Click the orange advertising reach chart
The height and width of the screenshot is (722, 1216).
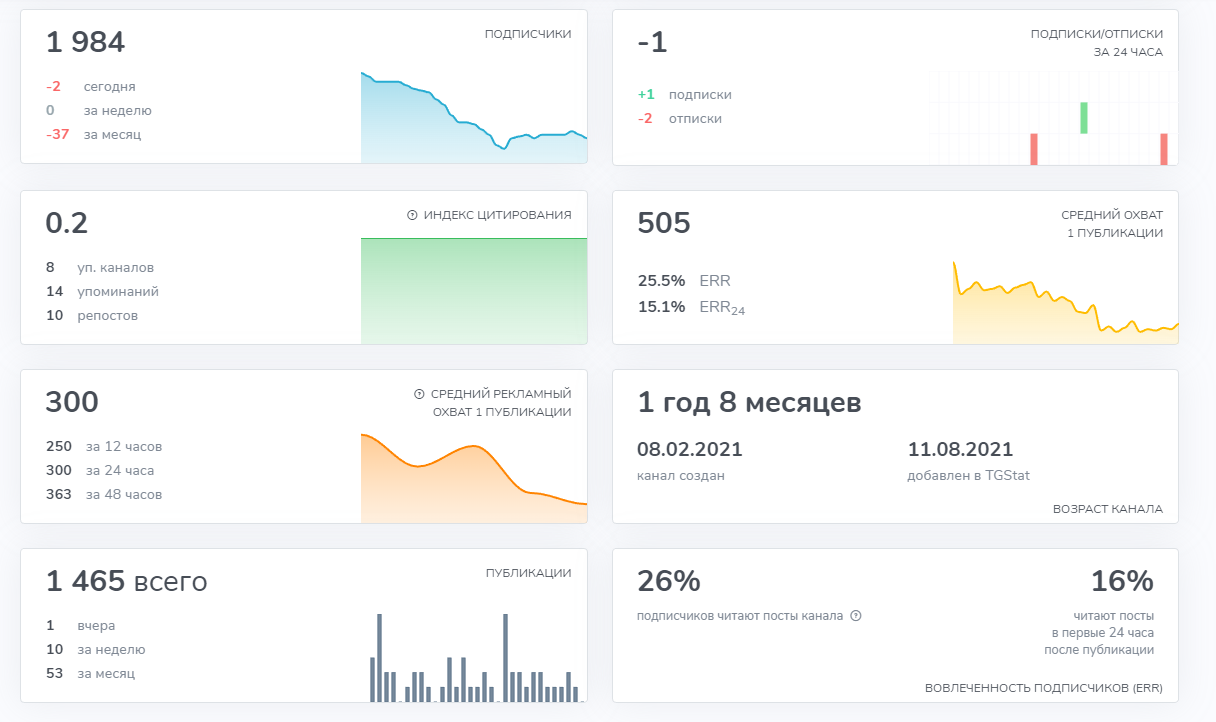point(474,478)
